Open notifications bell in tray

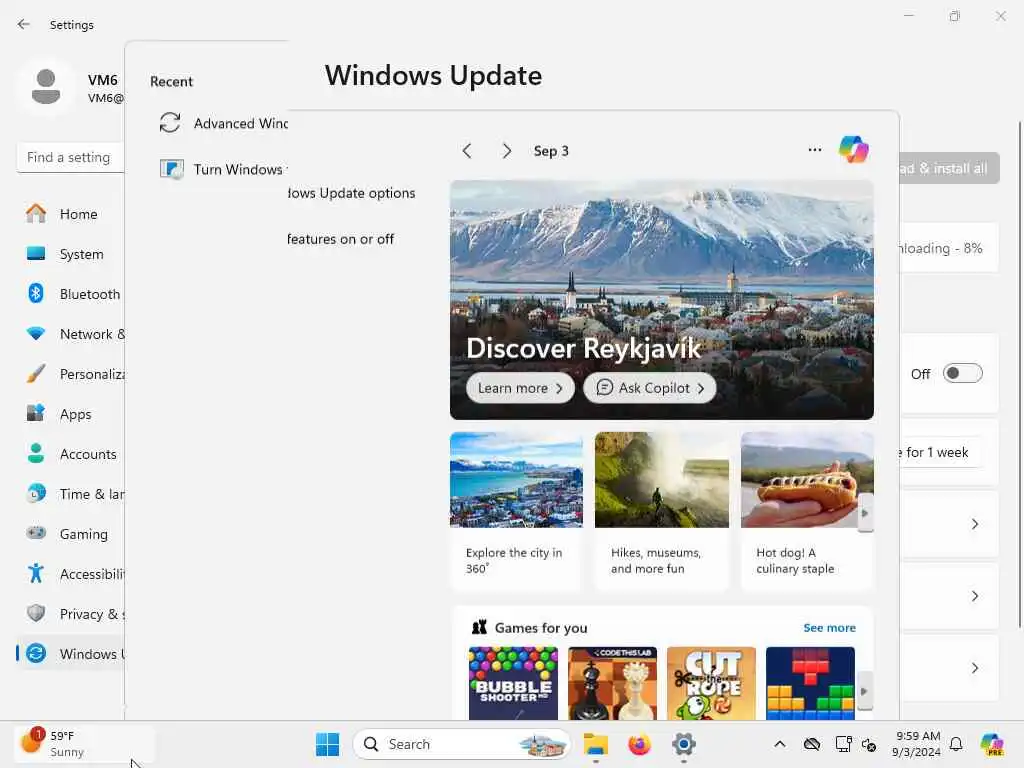point(956,744)
